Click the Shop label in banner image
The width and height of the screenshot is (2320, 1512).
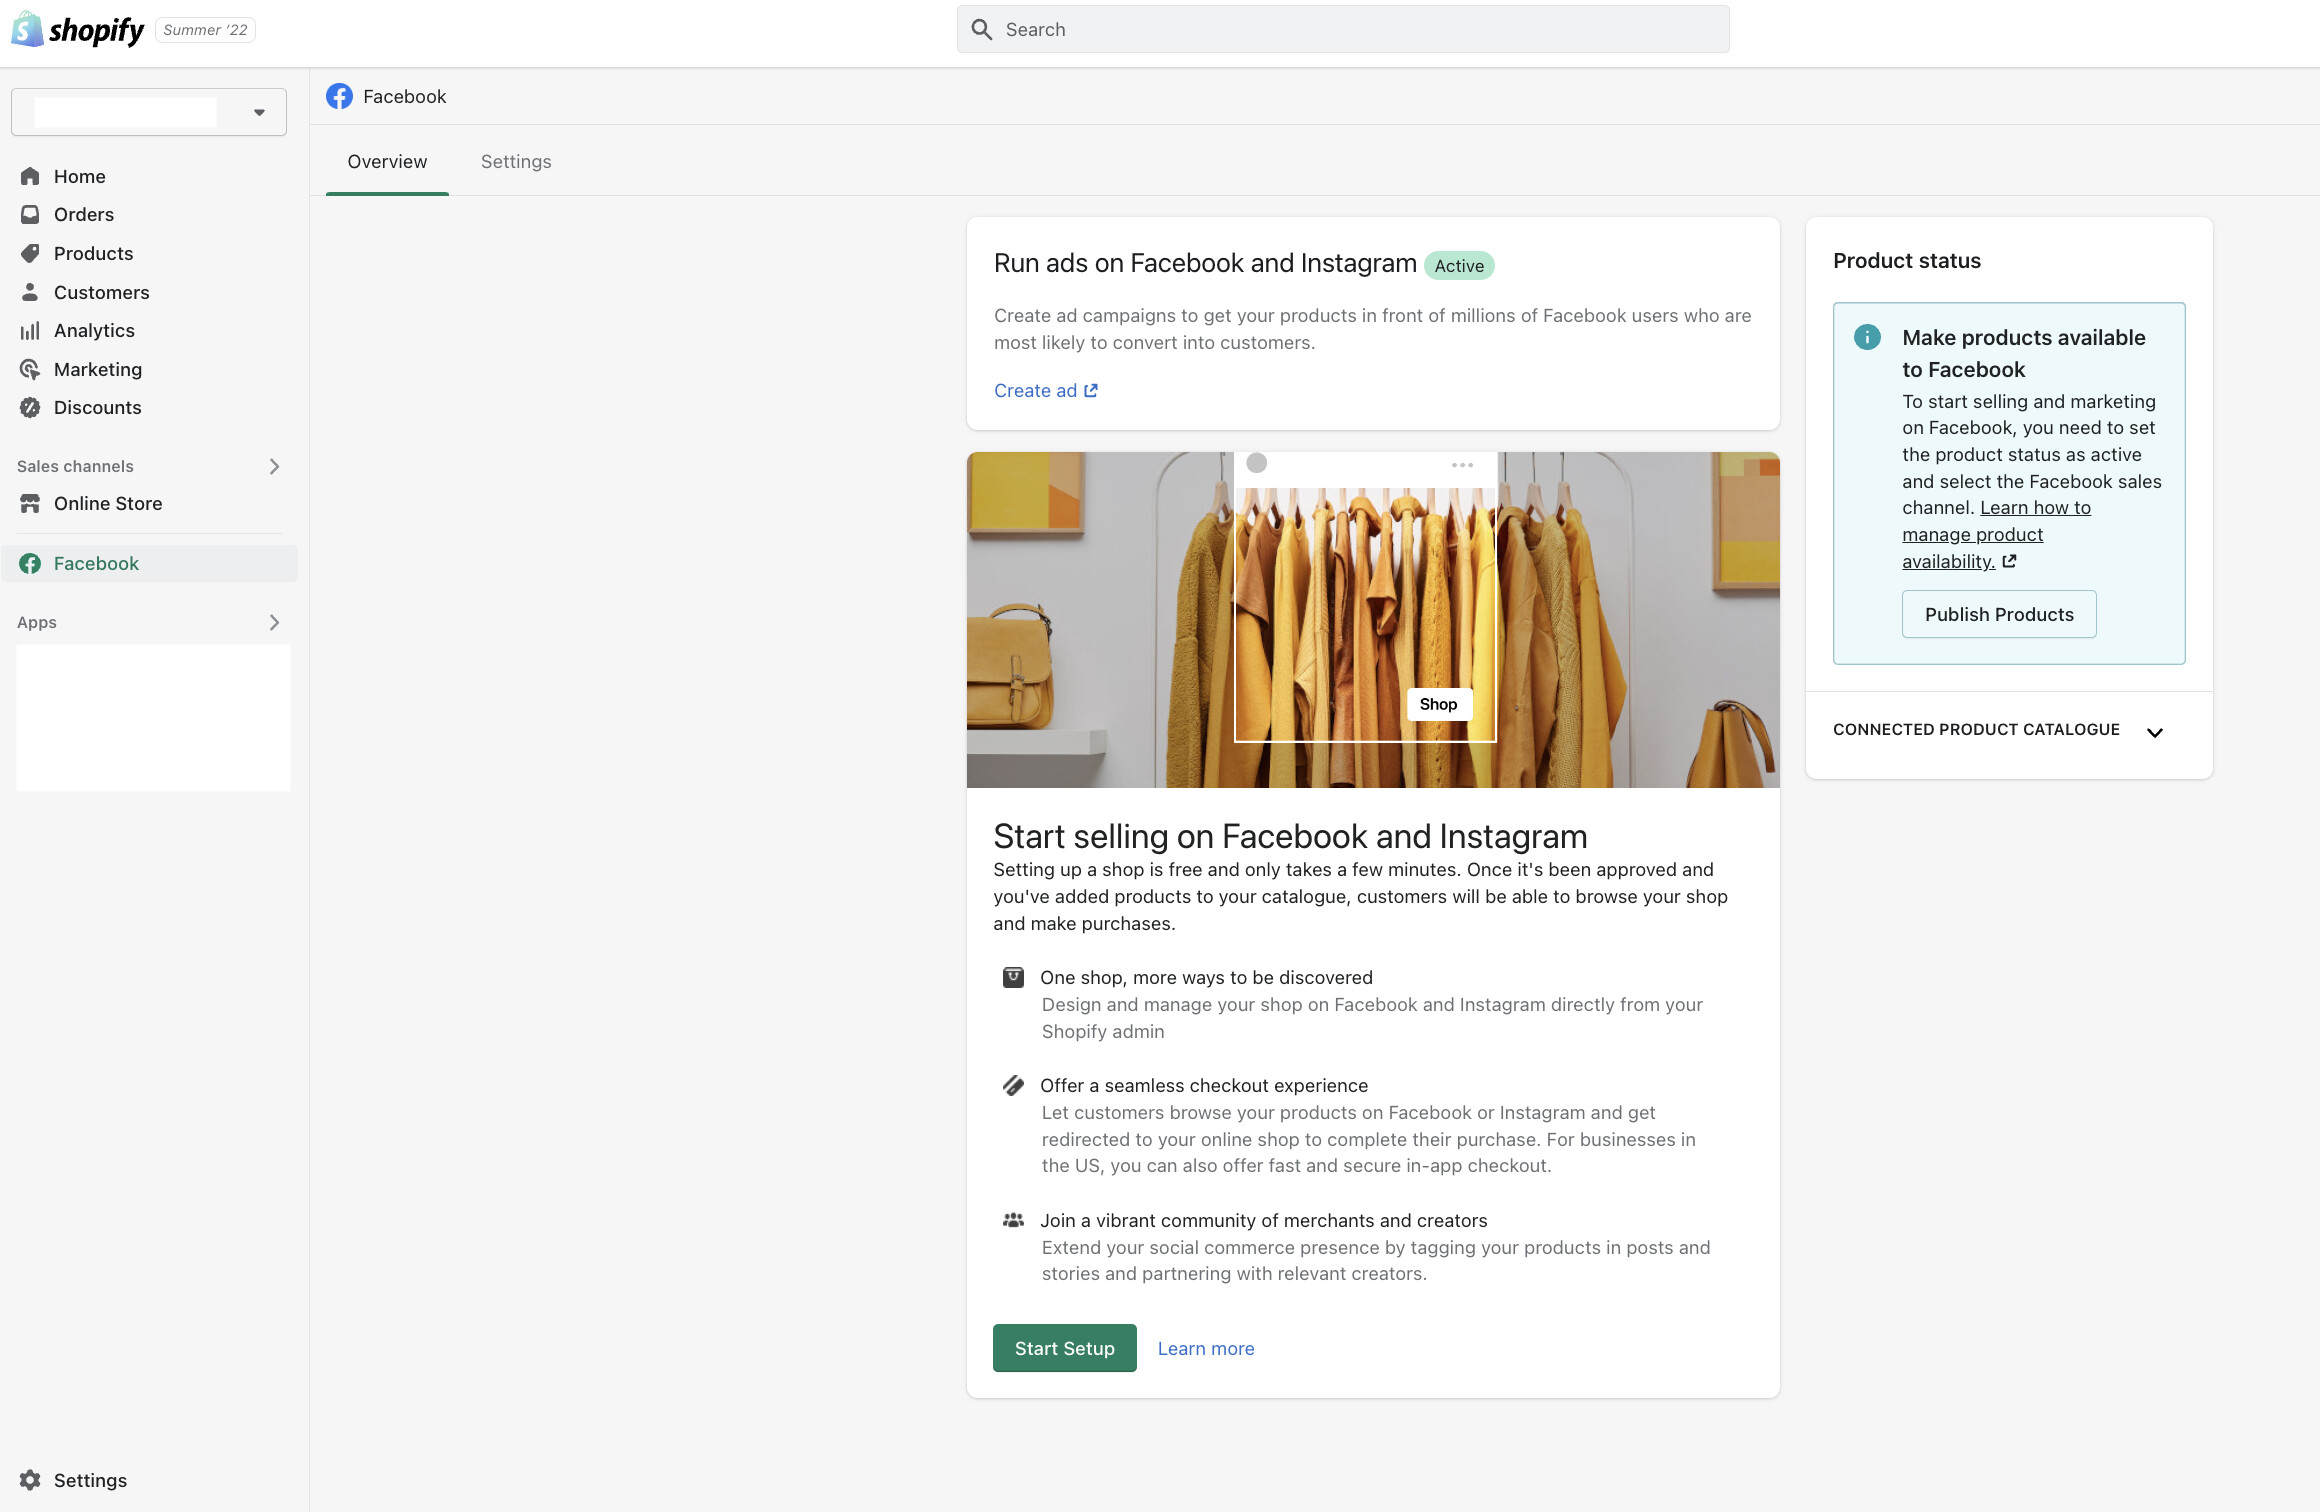tap(1438, 704)
